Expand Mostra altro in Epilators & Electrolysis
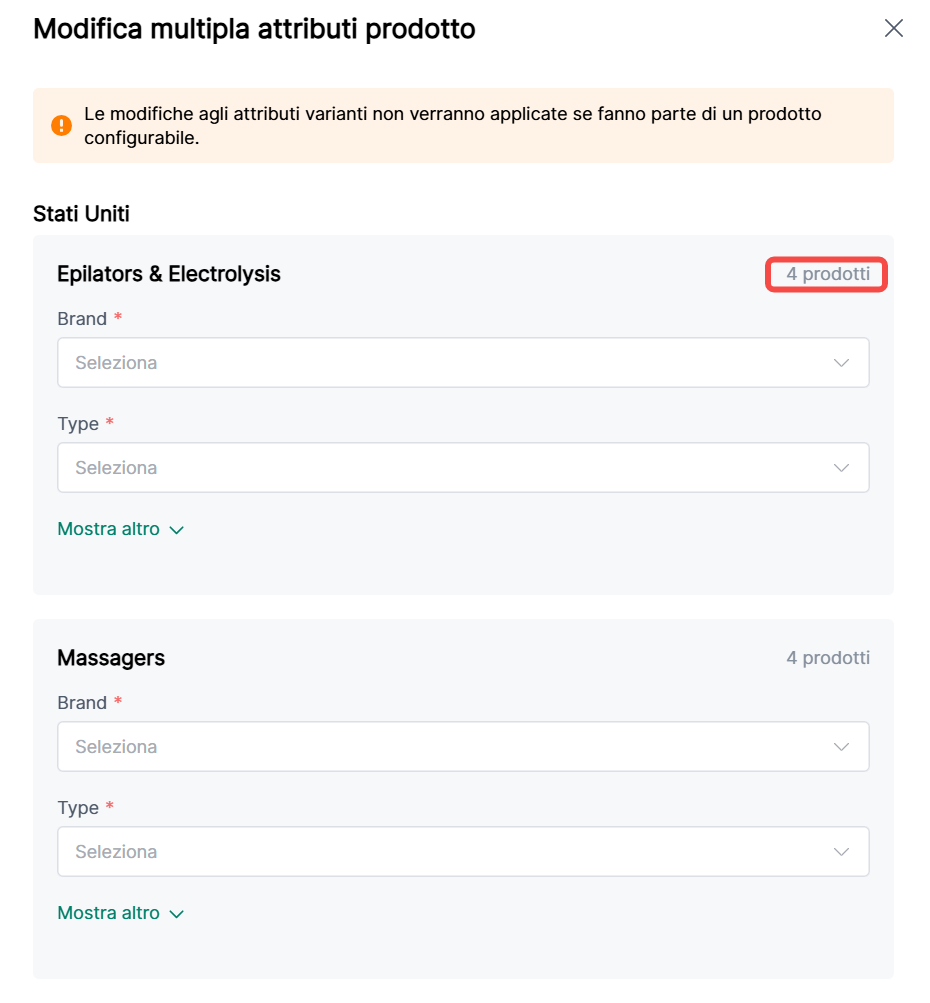Viewport: 930px width, 1003px height. (x=109, y=529)
